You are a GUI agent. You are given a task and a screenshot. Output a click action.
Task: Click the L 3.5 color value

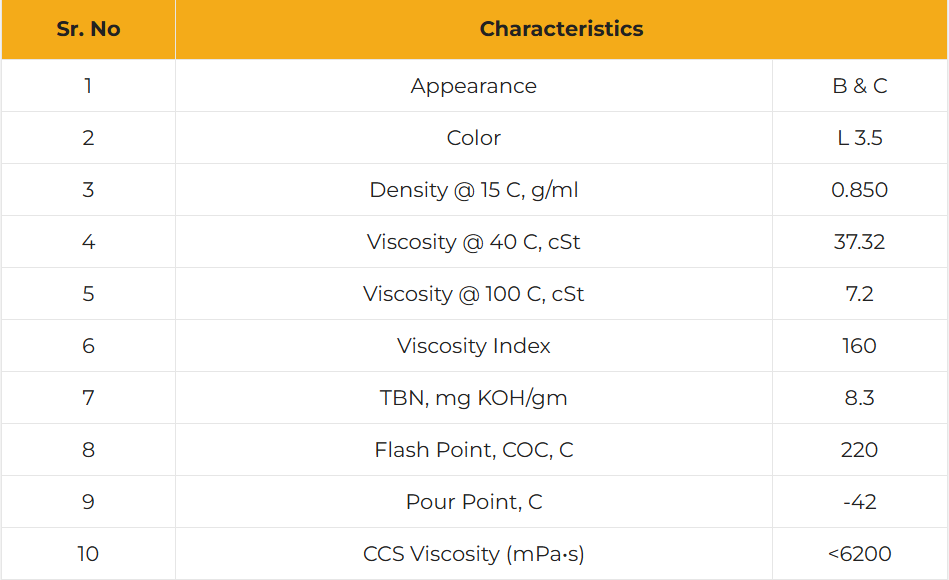click(859, 137)
